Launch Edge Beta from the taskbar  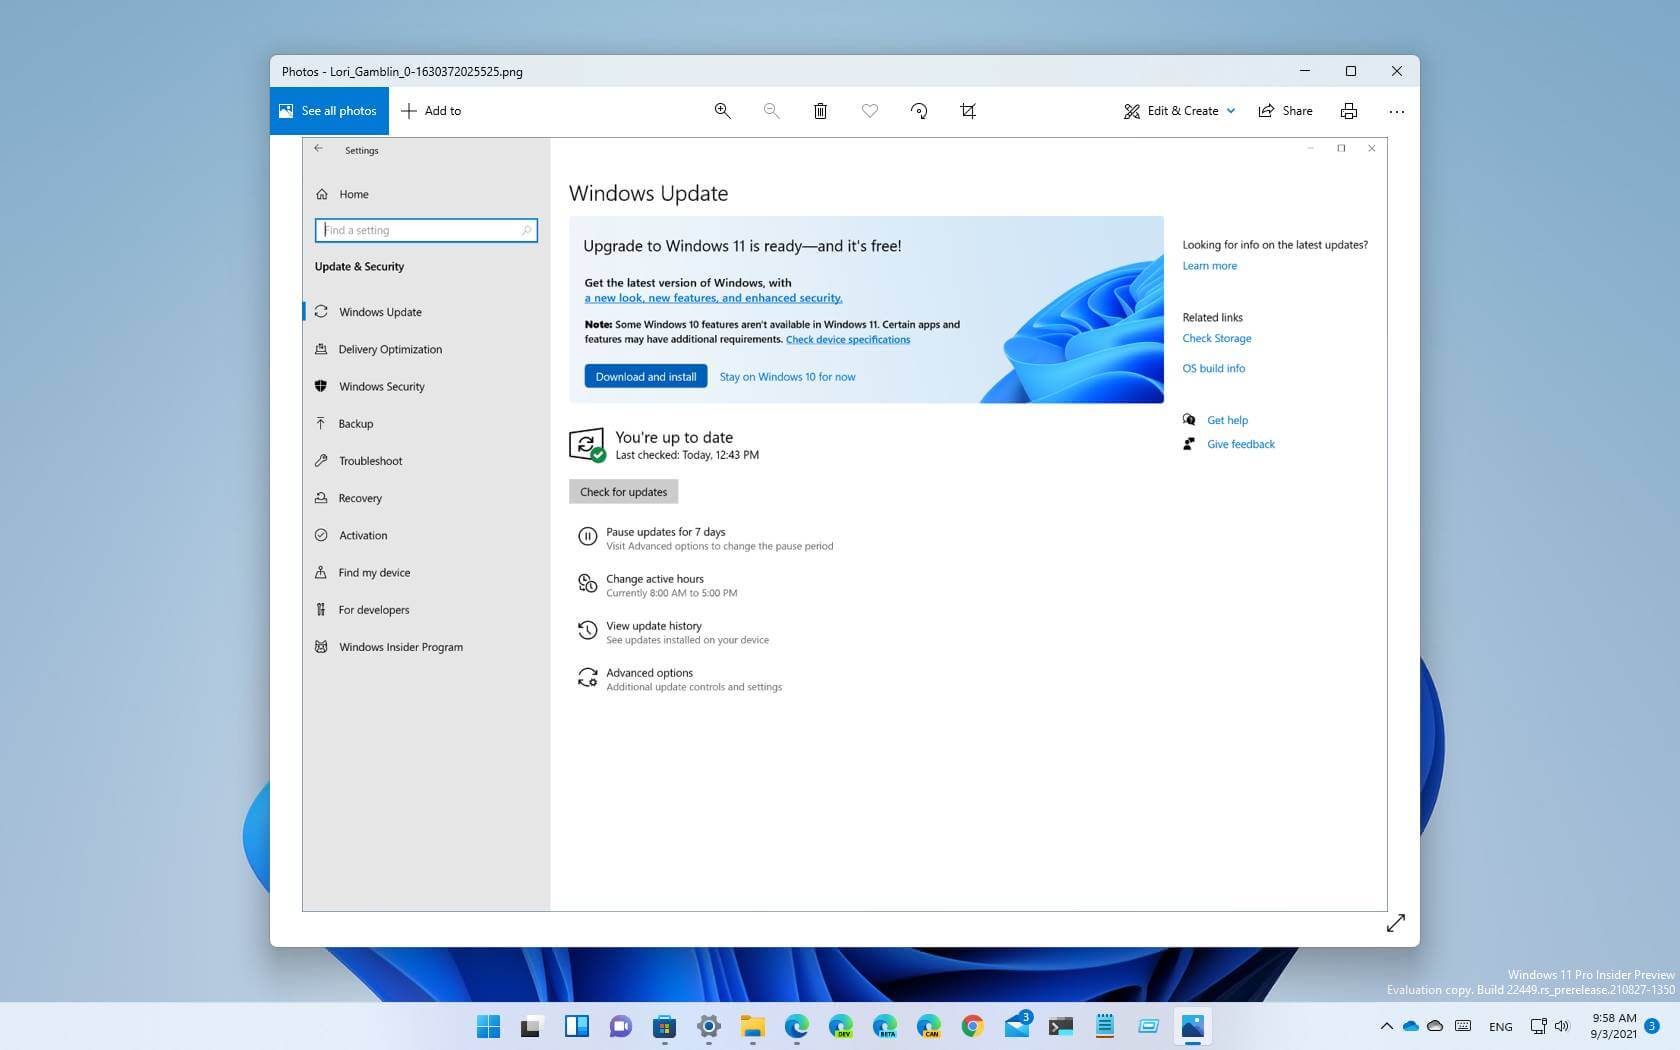point(884,1026)
